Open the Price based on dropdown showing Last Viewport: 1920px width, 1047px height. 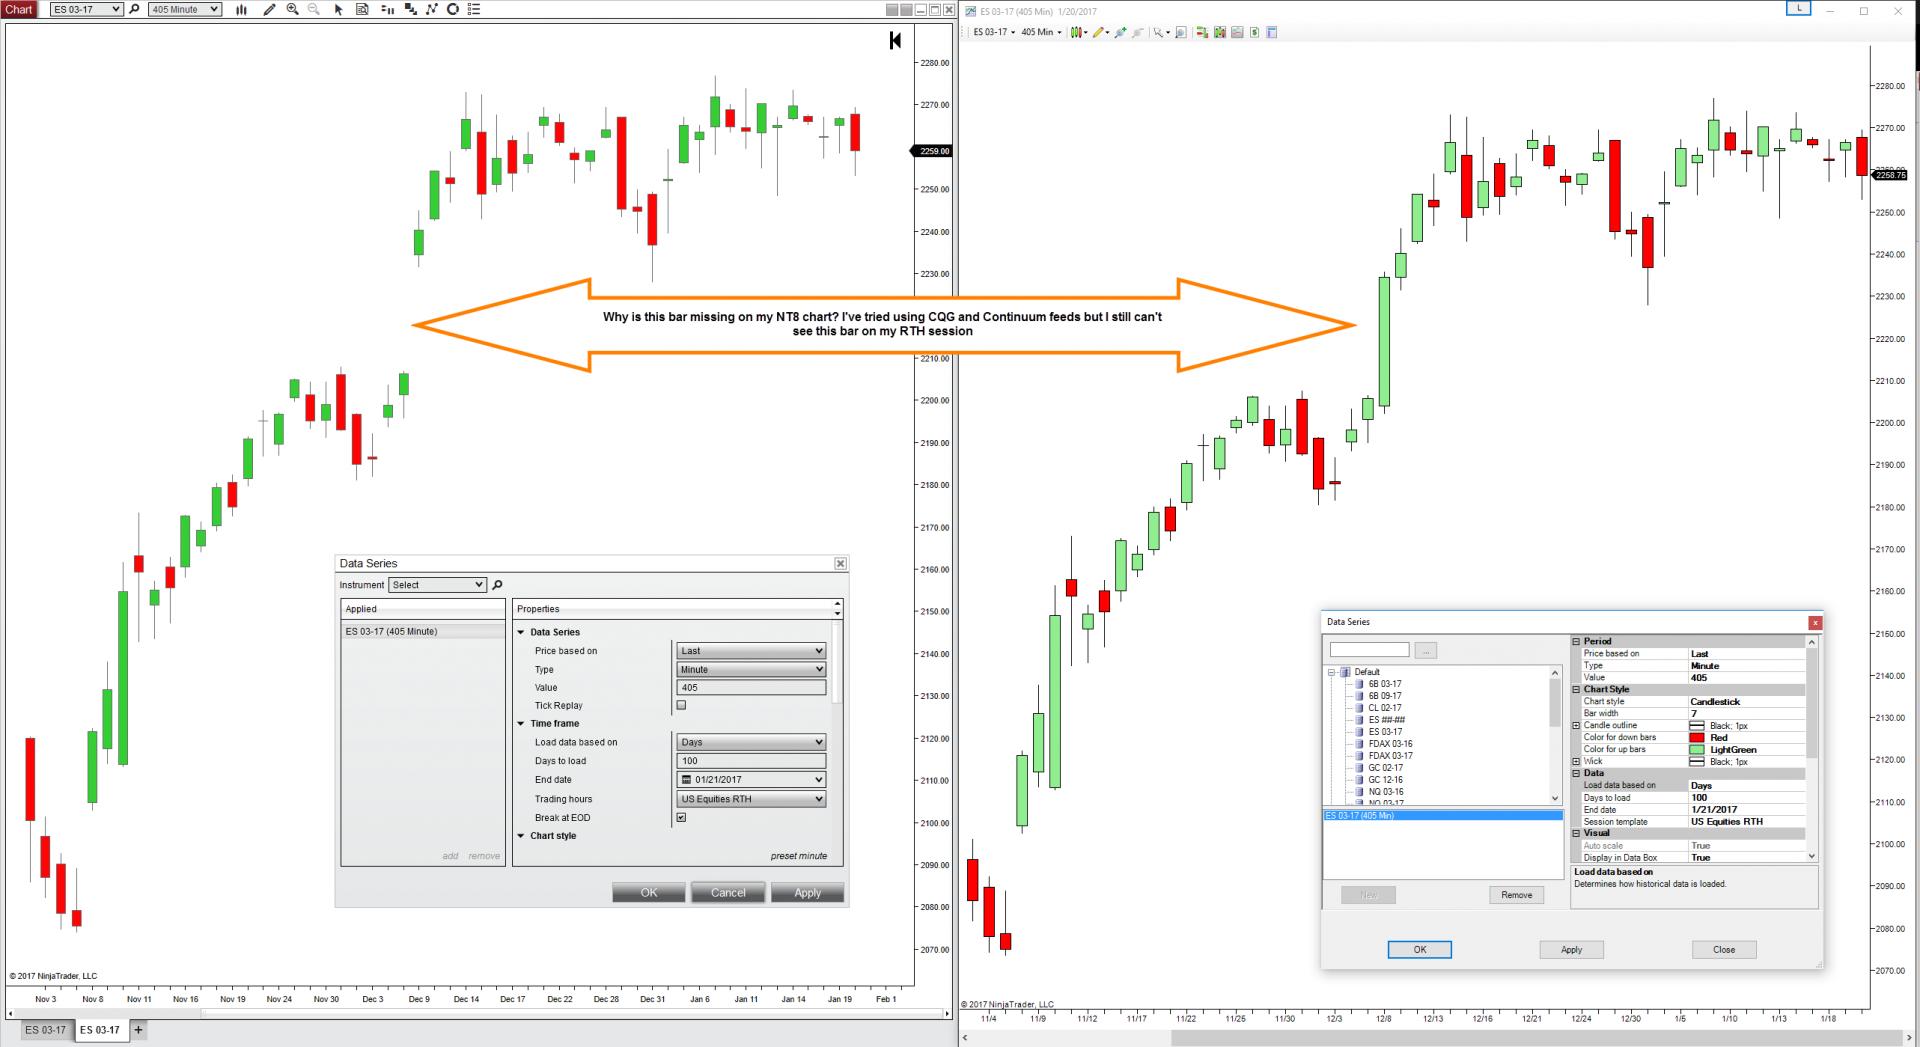pyautogui.click(x=751, y=651)
